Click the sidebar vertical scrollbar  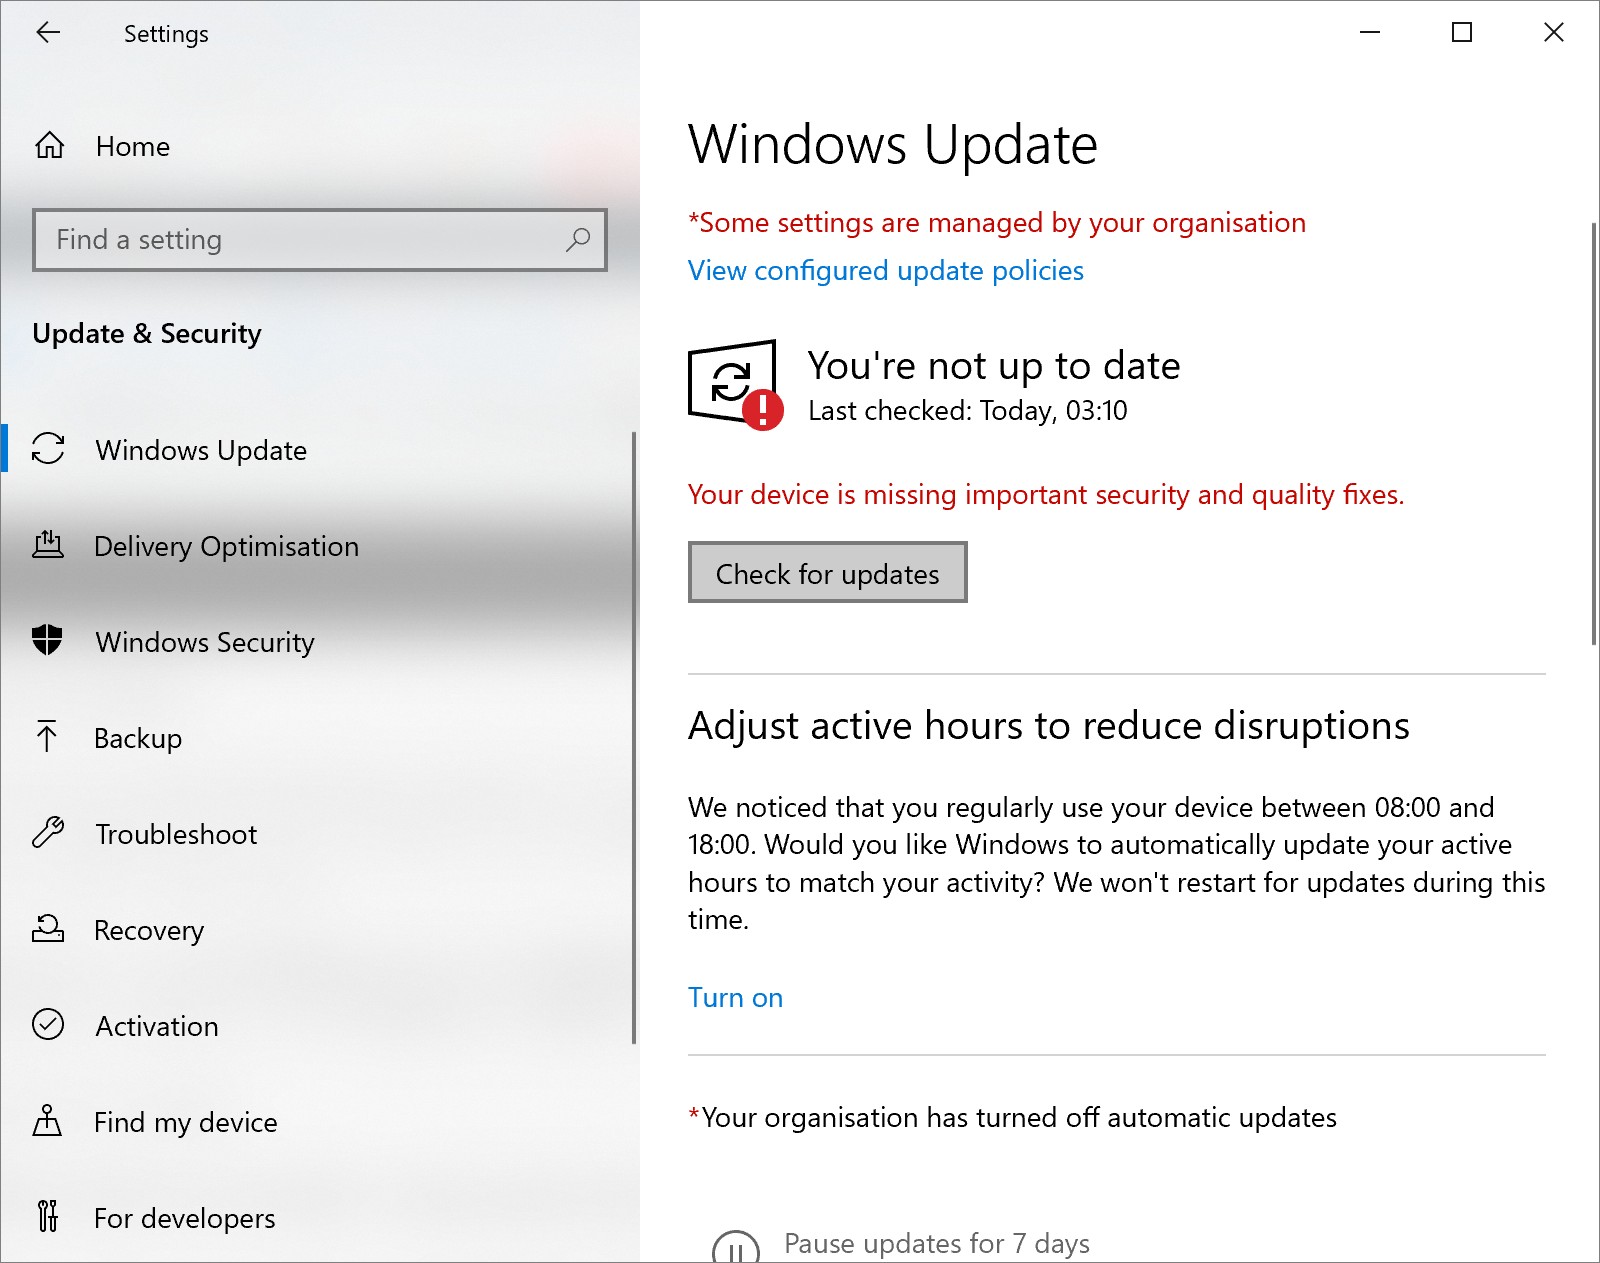click(x=634, y=738)
